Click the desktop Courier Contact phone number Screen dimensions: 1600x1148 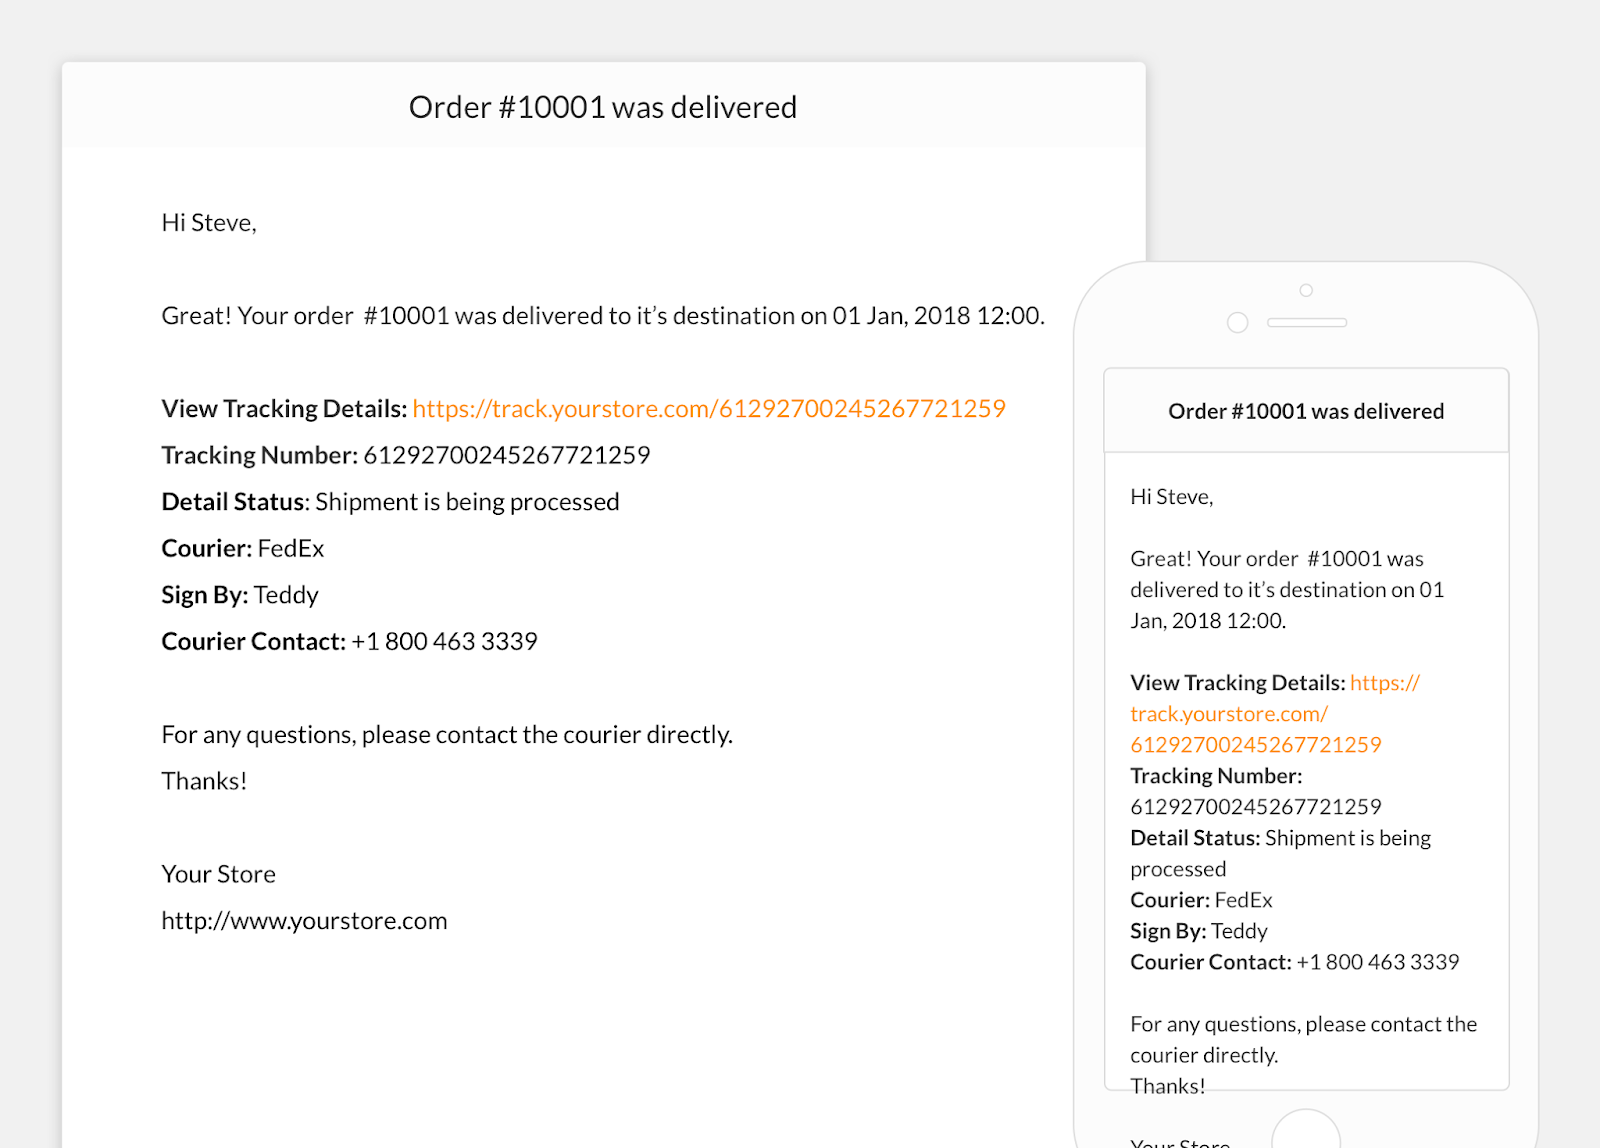coord(444,642)
